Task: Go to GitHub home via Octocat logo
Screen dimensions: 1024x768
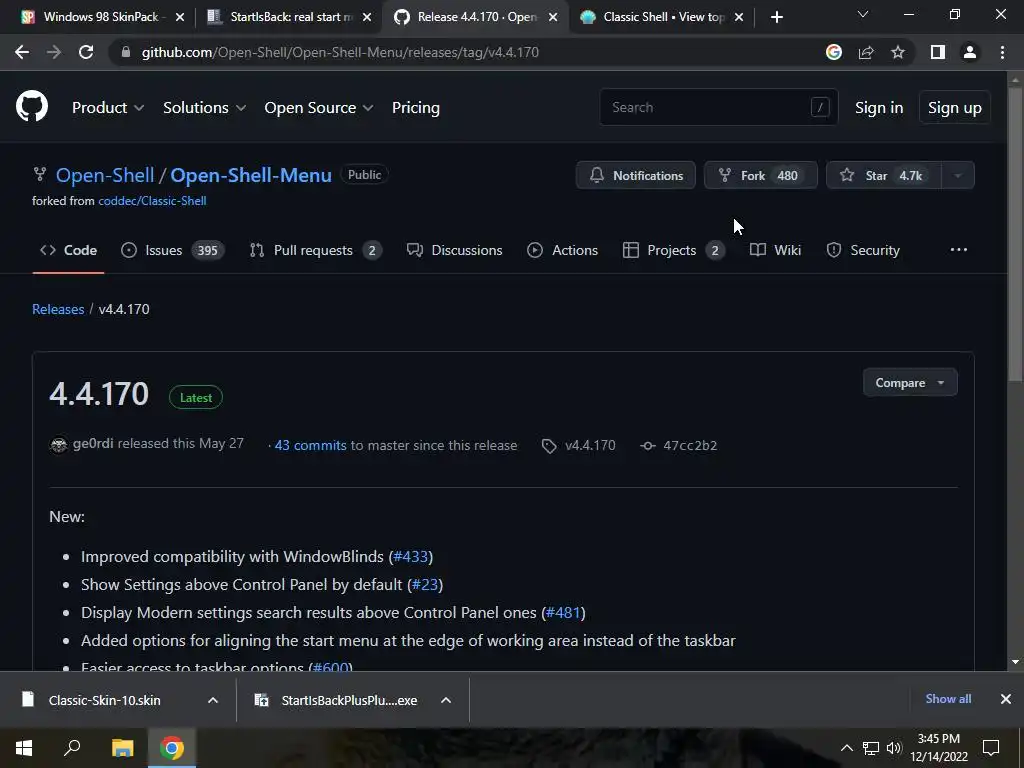Action: [32, 106]
